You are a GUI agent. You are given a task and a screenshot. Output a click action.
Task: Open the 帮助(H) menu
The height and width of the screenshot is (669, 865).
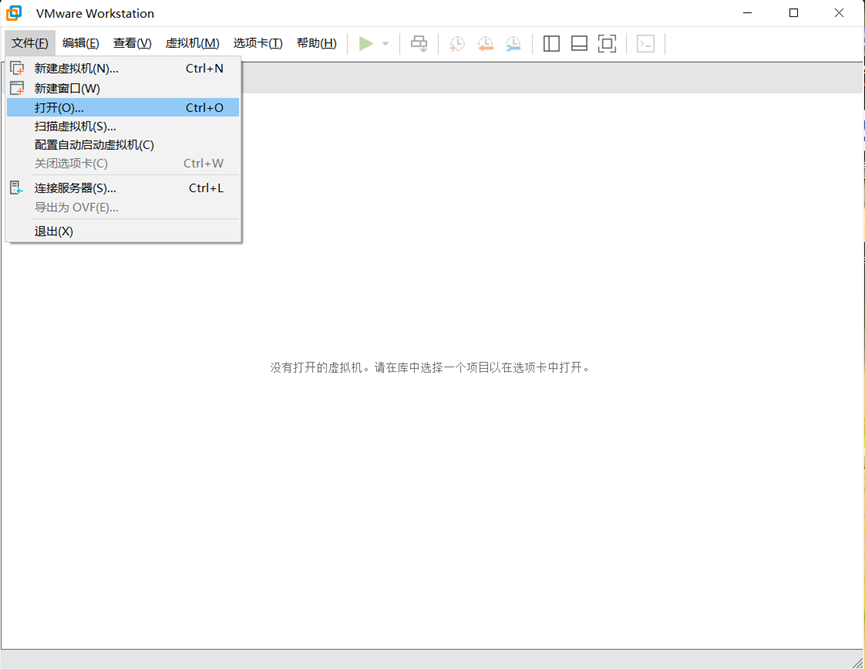(x=317, y=43)
